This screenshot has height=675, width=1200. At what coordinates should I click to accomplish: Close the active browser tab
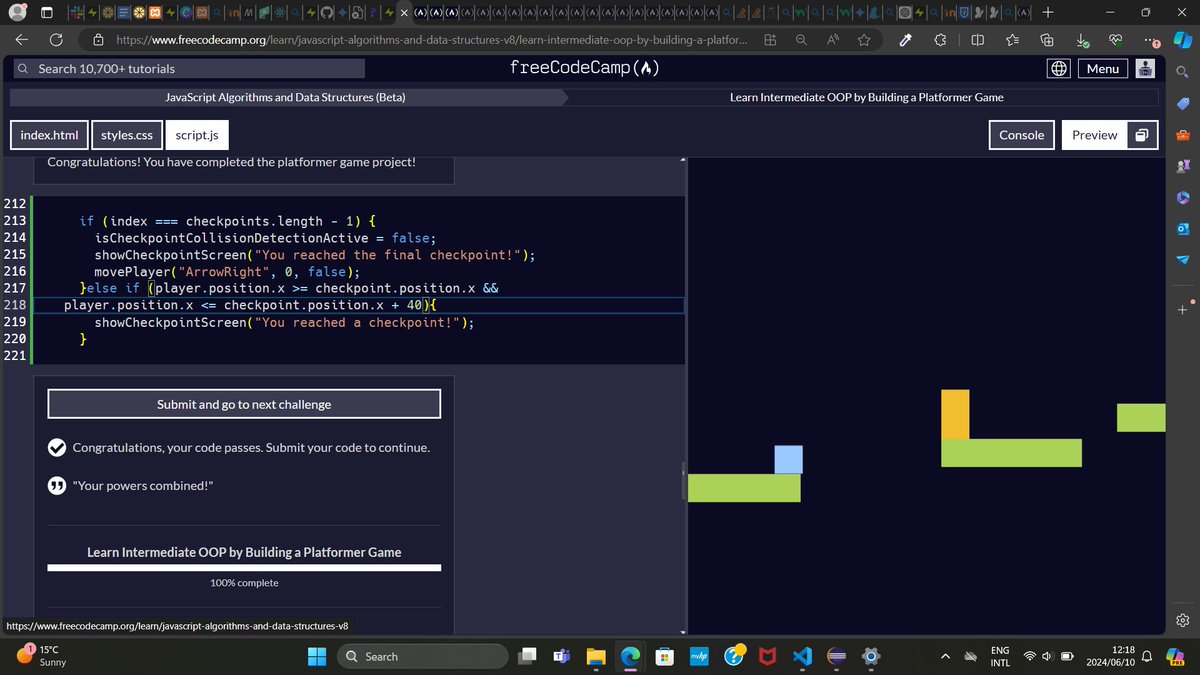click(402, 13)
